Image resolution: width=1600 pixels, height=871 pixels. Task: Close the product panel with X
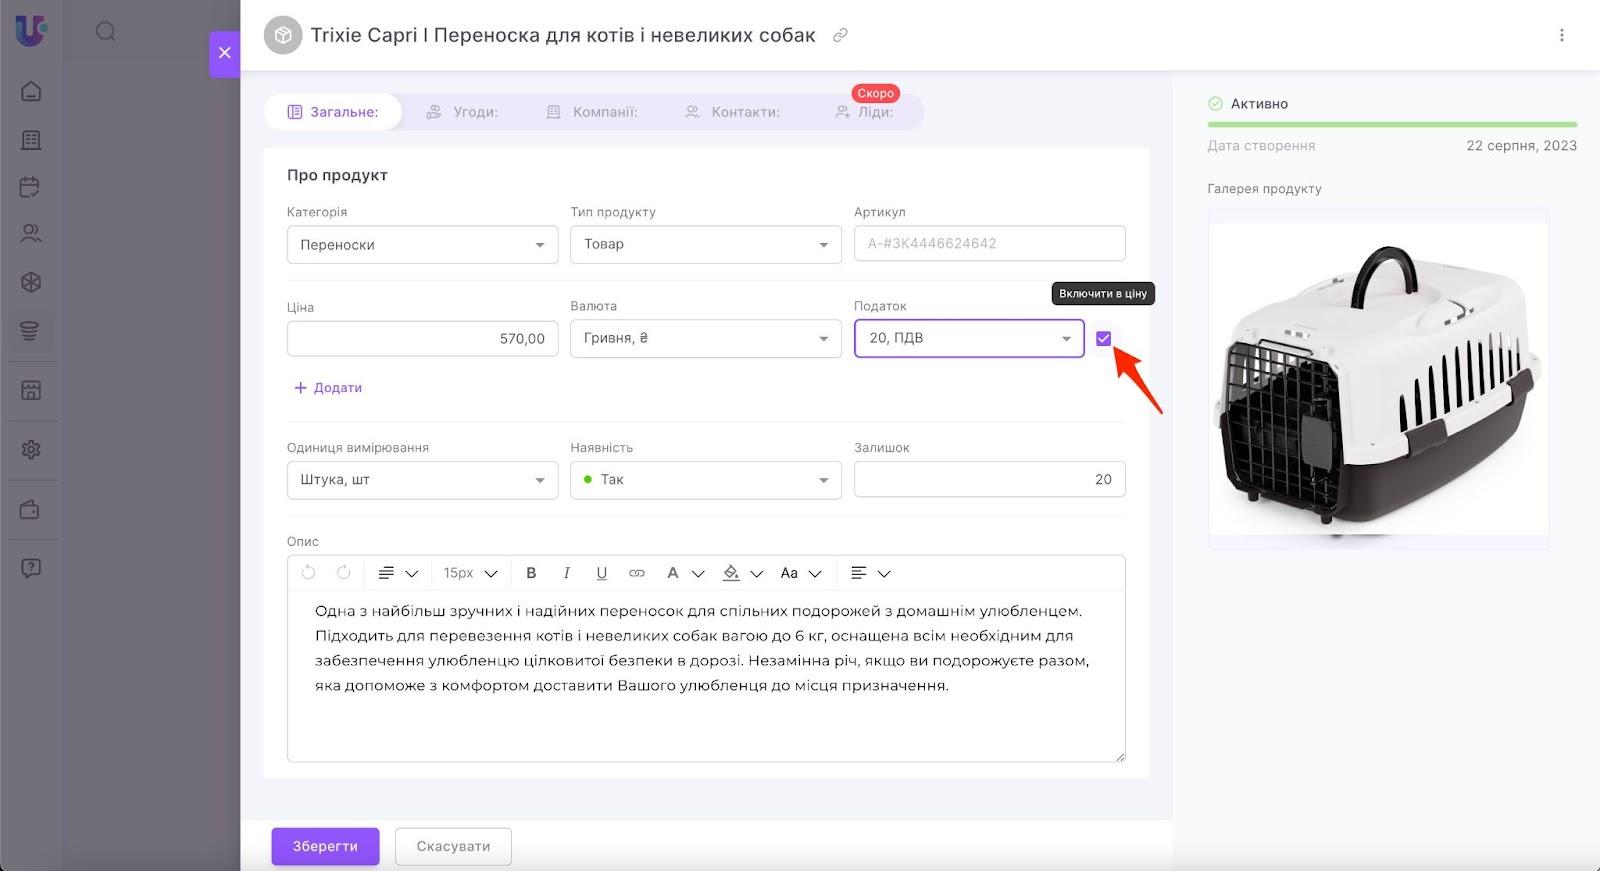coord(224,53)
